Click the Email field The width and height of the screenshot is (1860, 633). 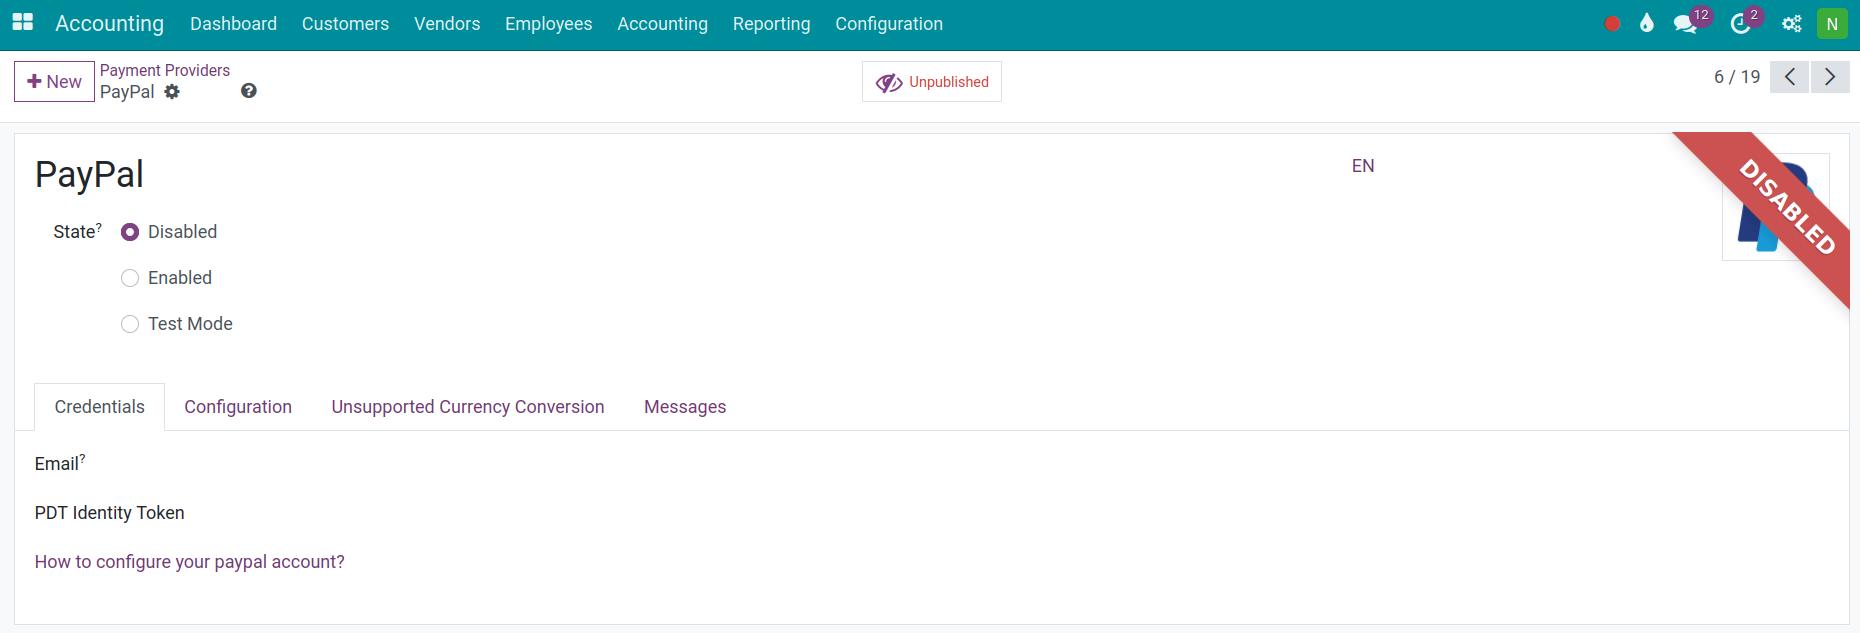click(60, 463)
